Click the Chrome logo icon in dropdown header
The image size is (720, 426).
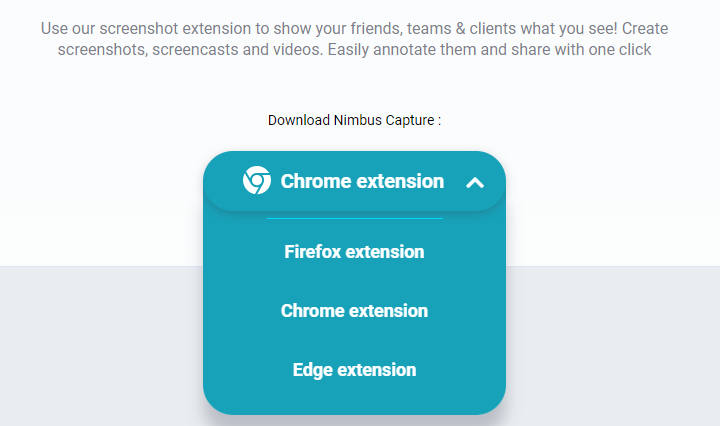[x=257, y=180]
